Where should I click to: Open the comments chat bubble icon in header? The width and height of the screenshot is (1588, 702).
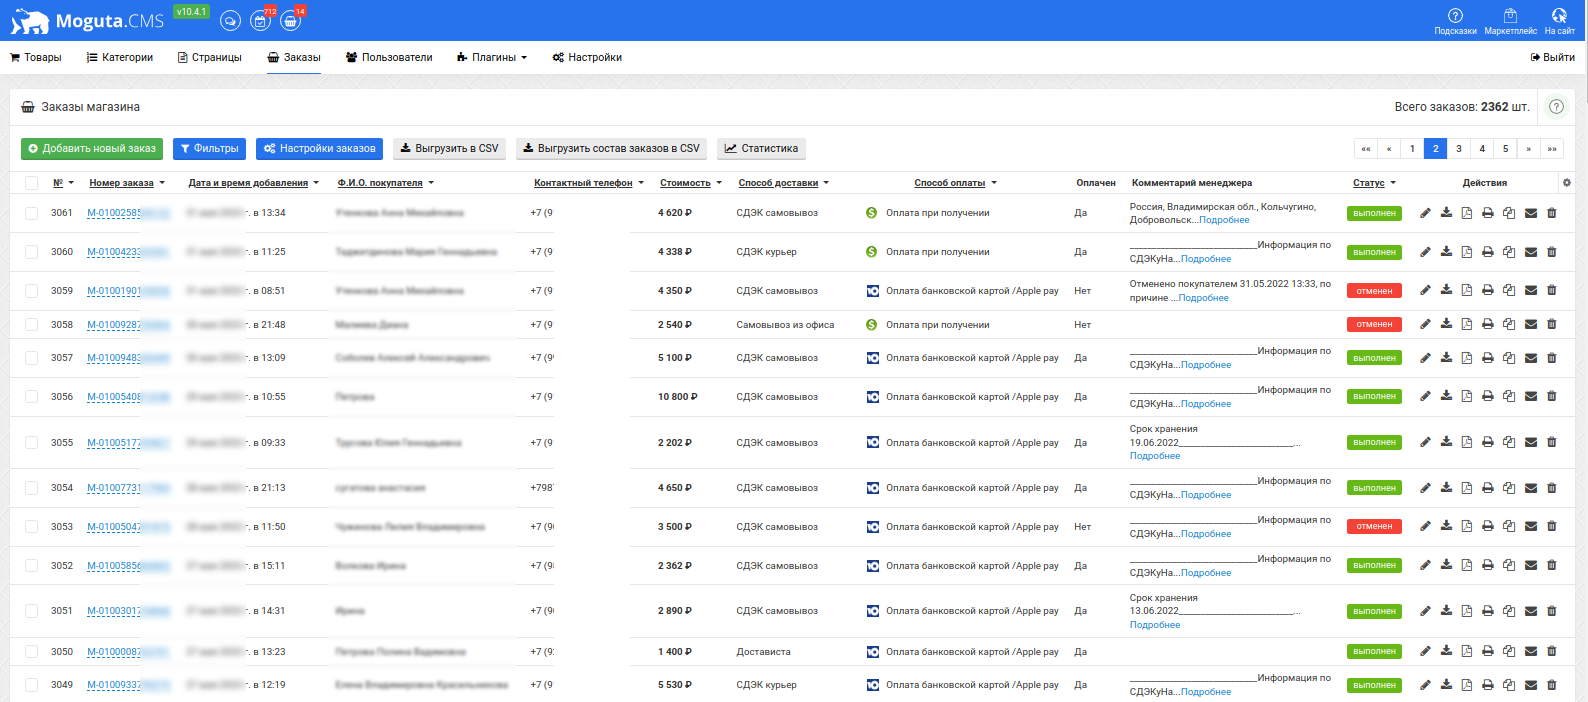coord(230,21)
